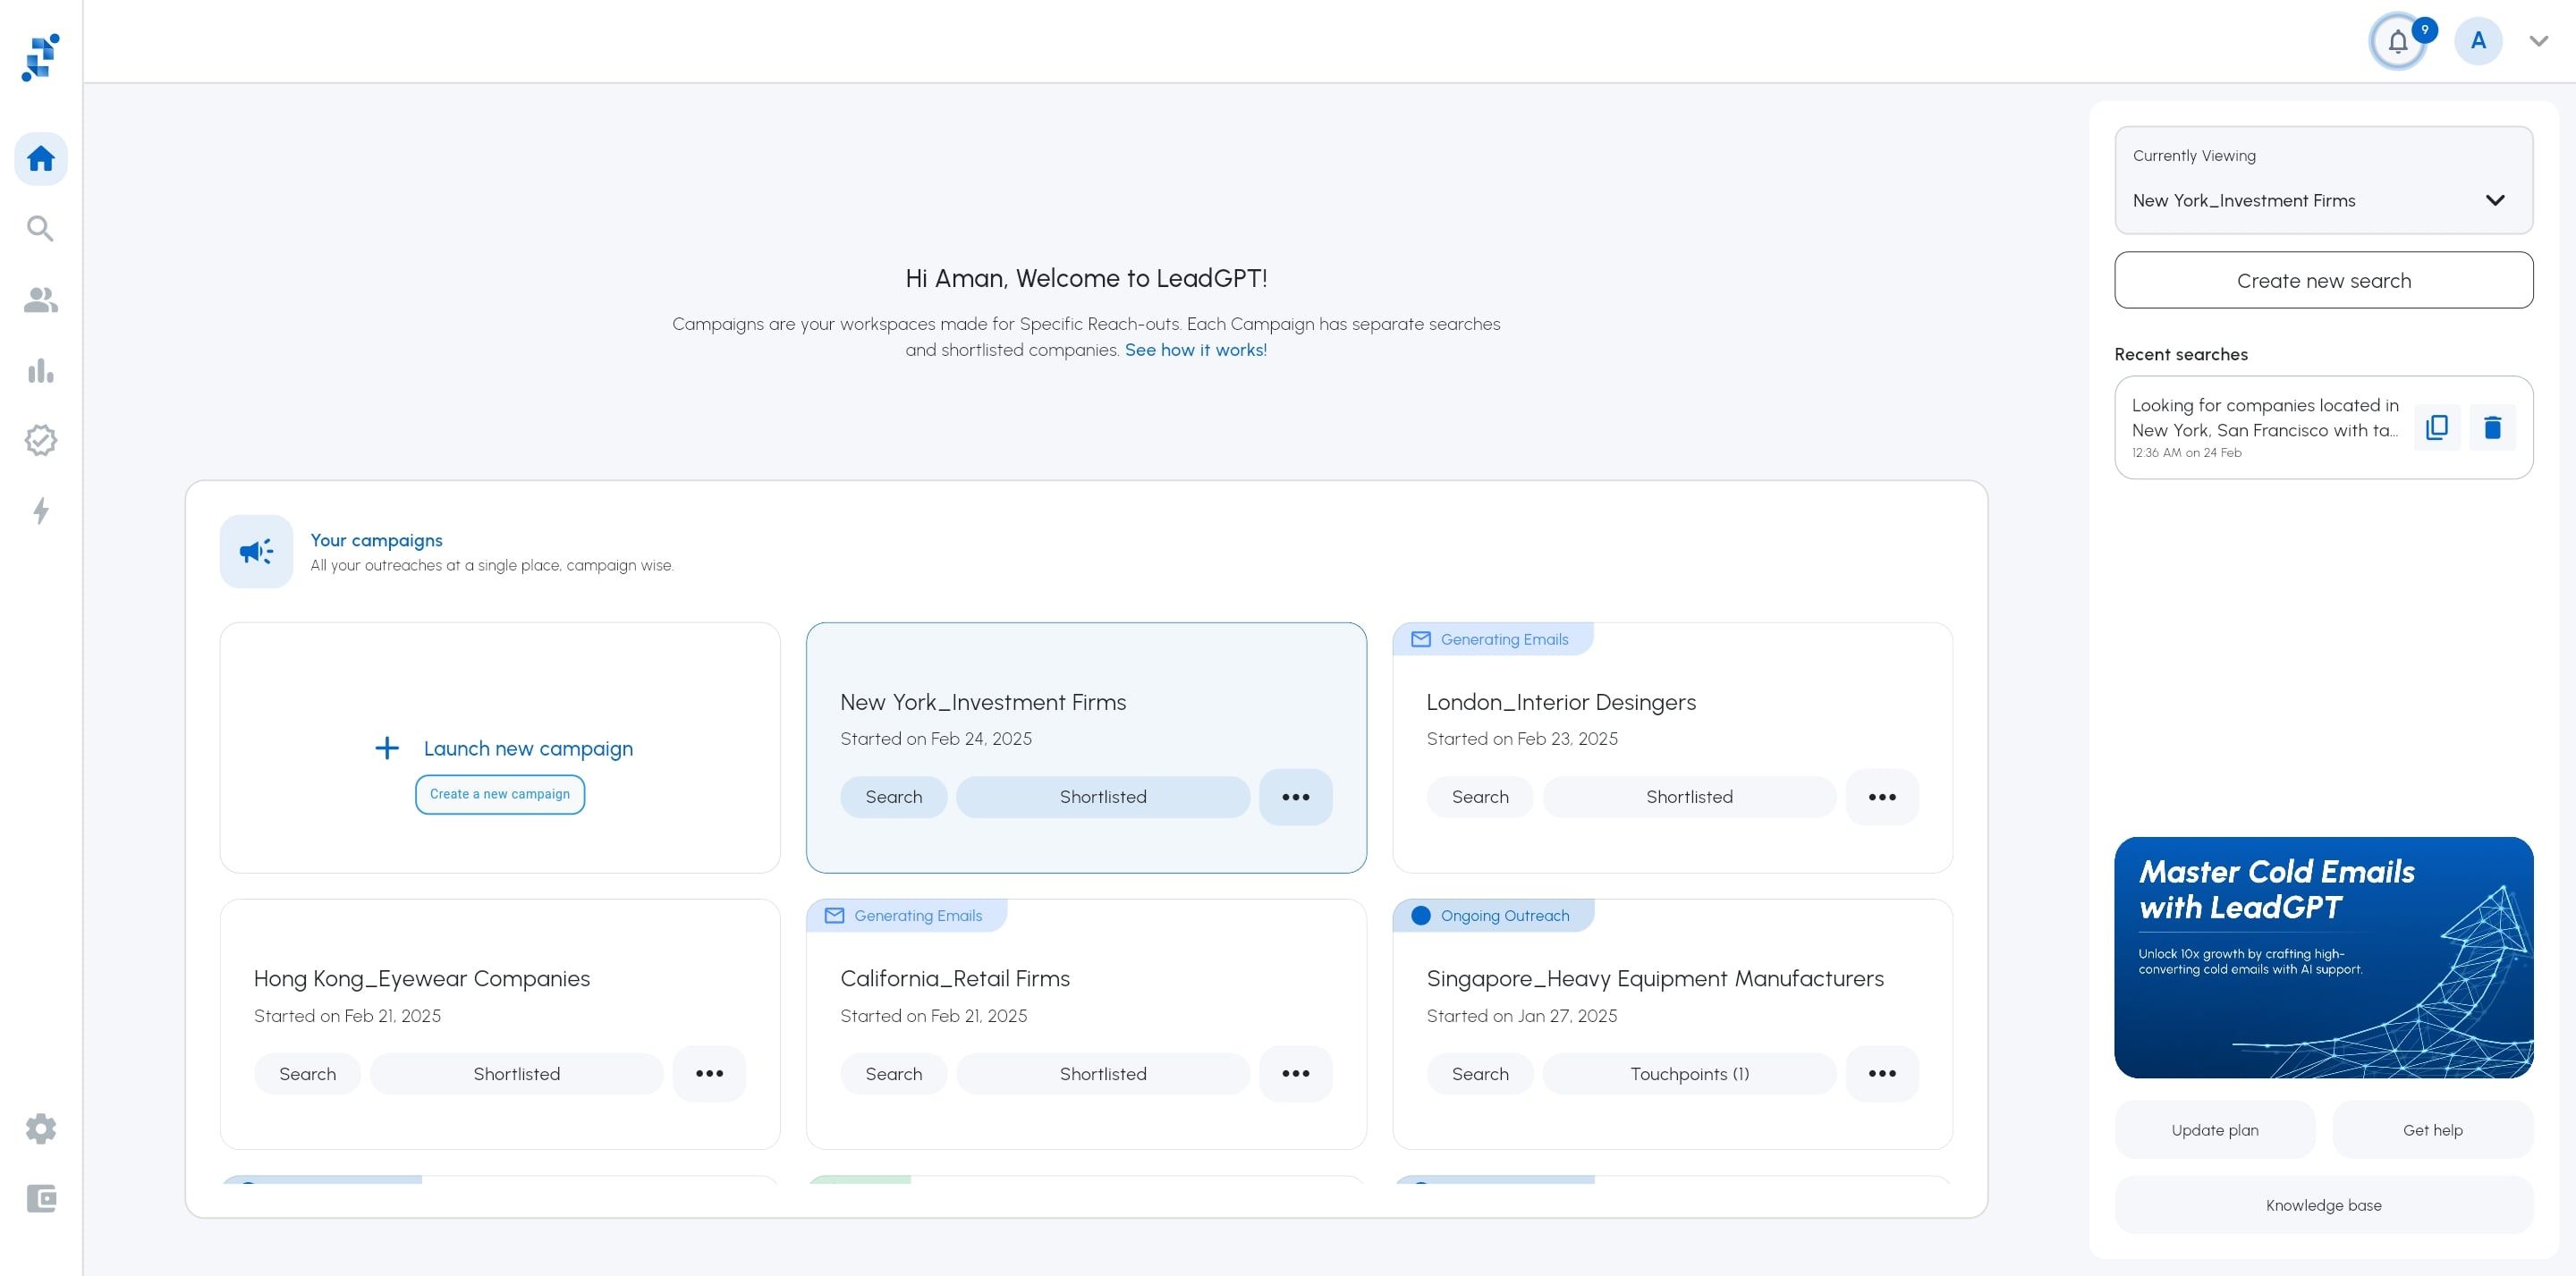Image resolution: width=2576 pixels, height=1276 pixels.
Task: Open the Home sidebar icon
Action: 41,158
